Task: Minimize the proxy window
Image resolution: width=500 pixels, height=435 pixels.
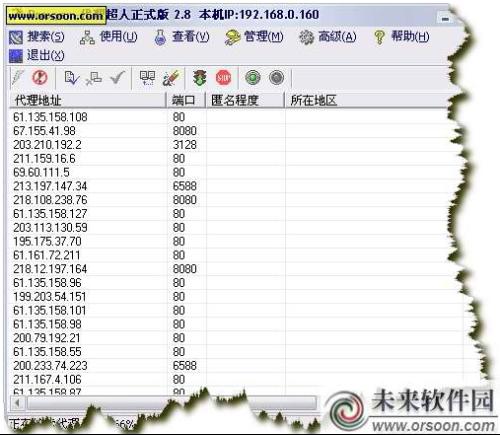Action: point(445,19)
